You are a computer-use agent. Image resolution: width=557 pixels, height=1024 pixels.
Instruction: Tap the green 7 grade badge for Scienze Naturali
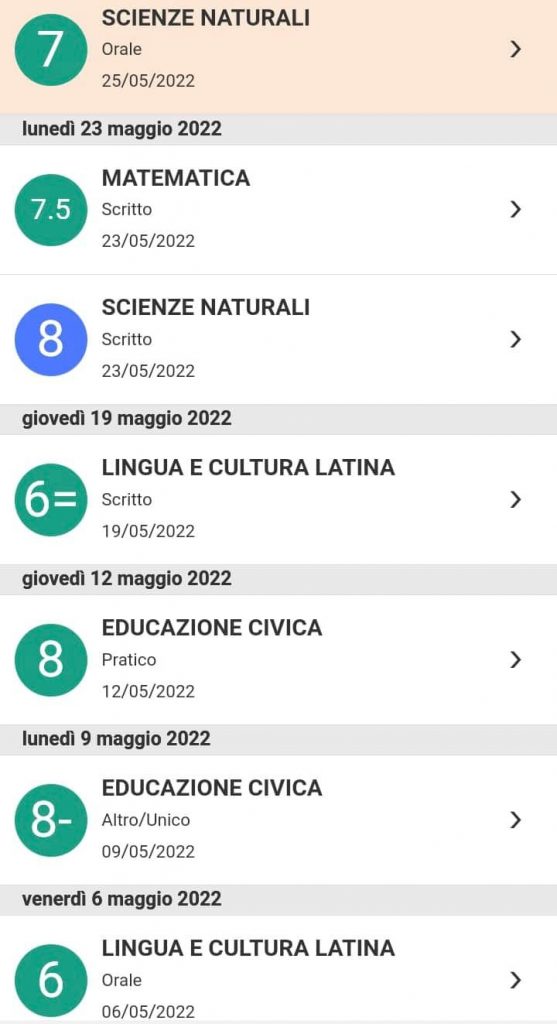pyautogui.click(x=51, y=50)
